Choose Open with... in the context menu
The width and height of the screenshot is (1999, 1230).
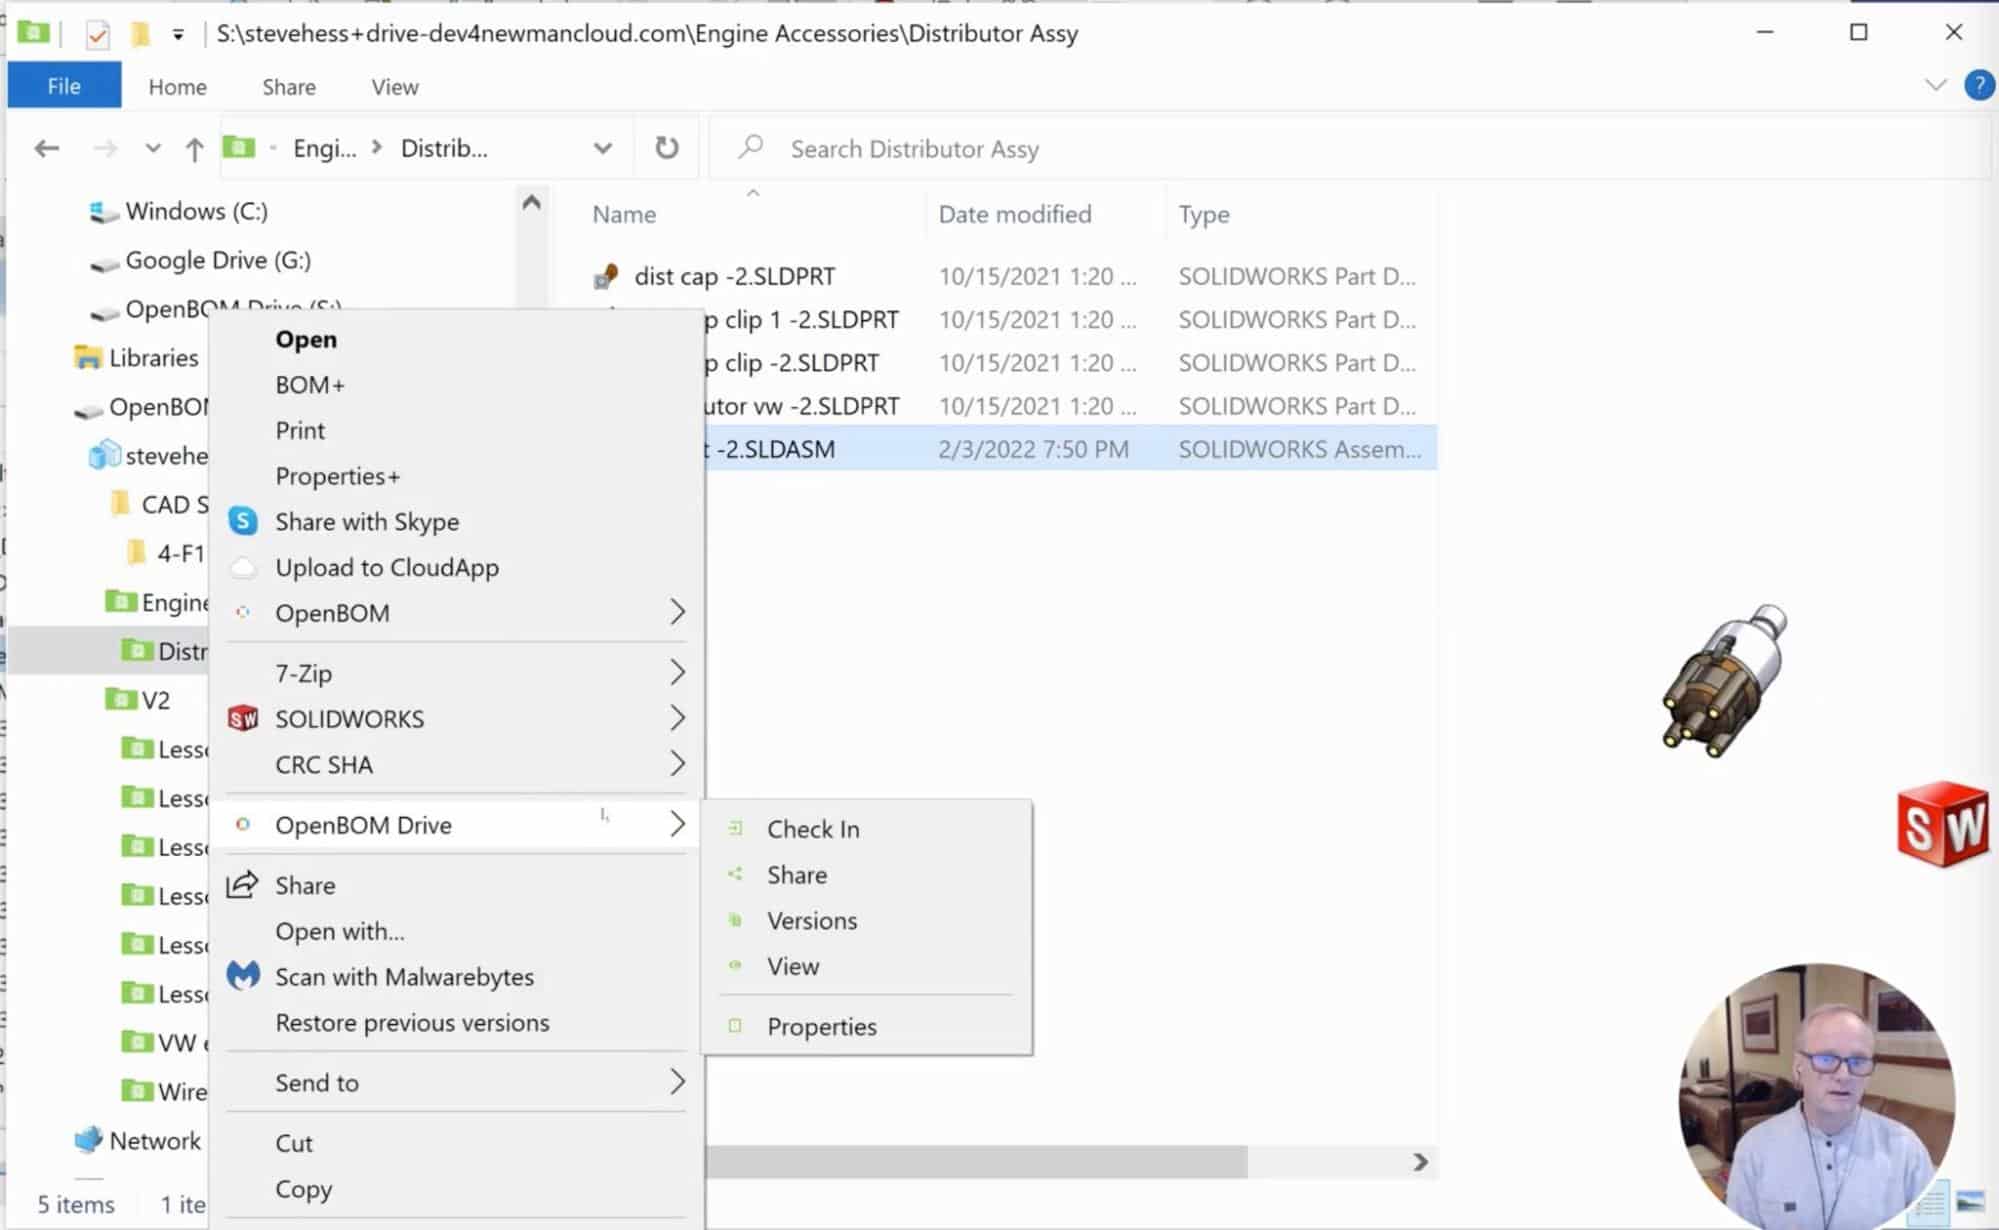pyautogui.click(x=340, y=931)
